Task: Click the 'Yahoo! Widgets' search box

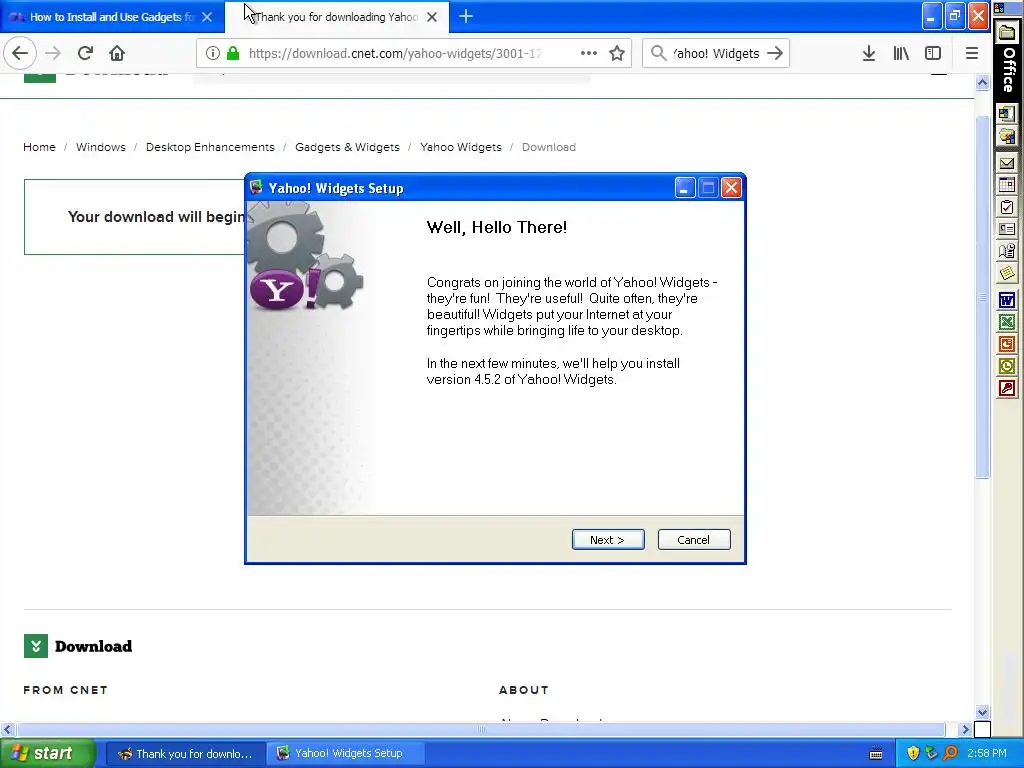Action: (x=716, y=54)
